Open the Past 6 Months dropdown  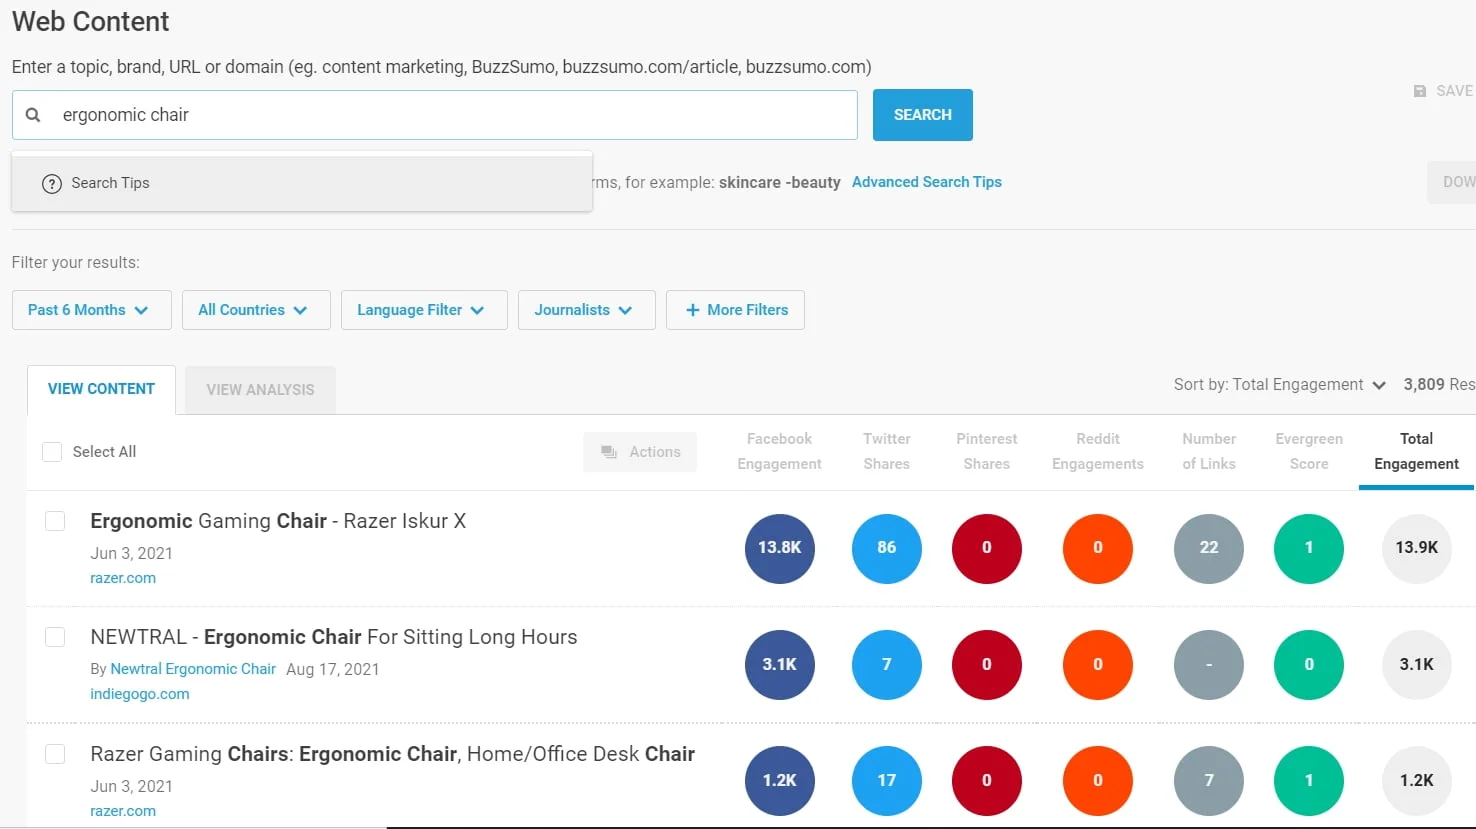[x=91, y=310]
